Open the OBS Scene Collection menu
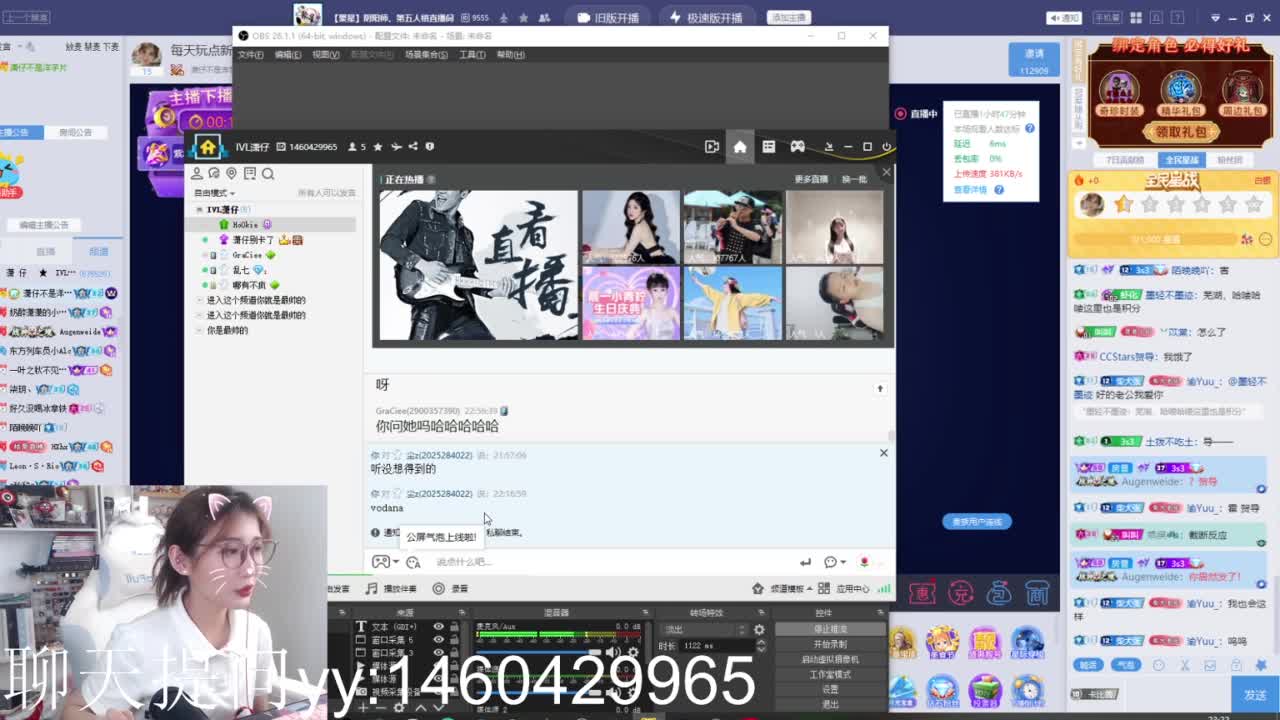 click(426, 54)
